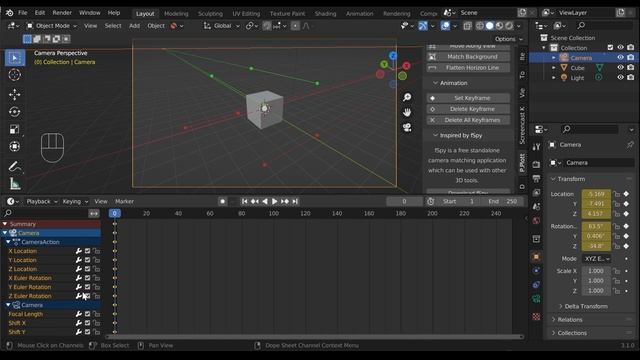Collapse the CameraAction channel group
This screenshot has width=640, height=360.
[8, 242]
